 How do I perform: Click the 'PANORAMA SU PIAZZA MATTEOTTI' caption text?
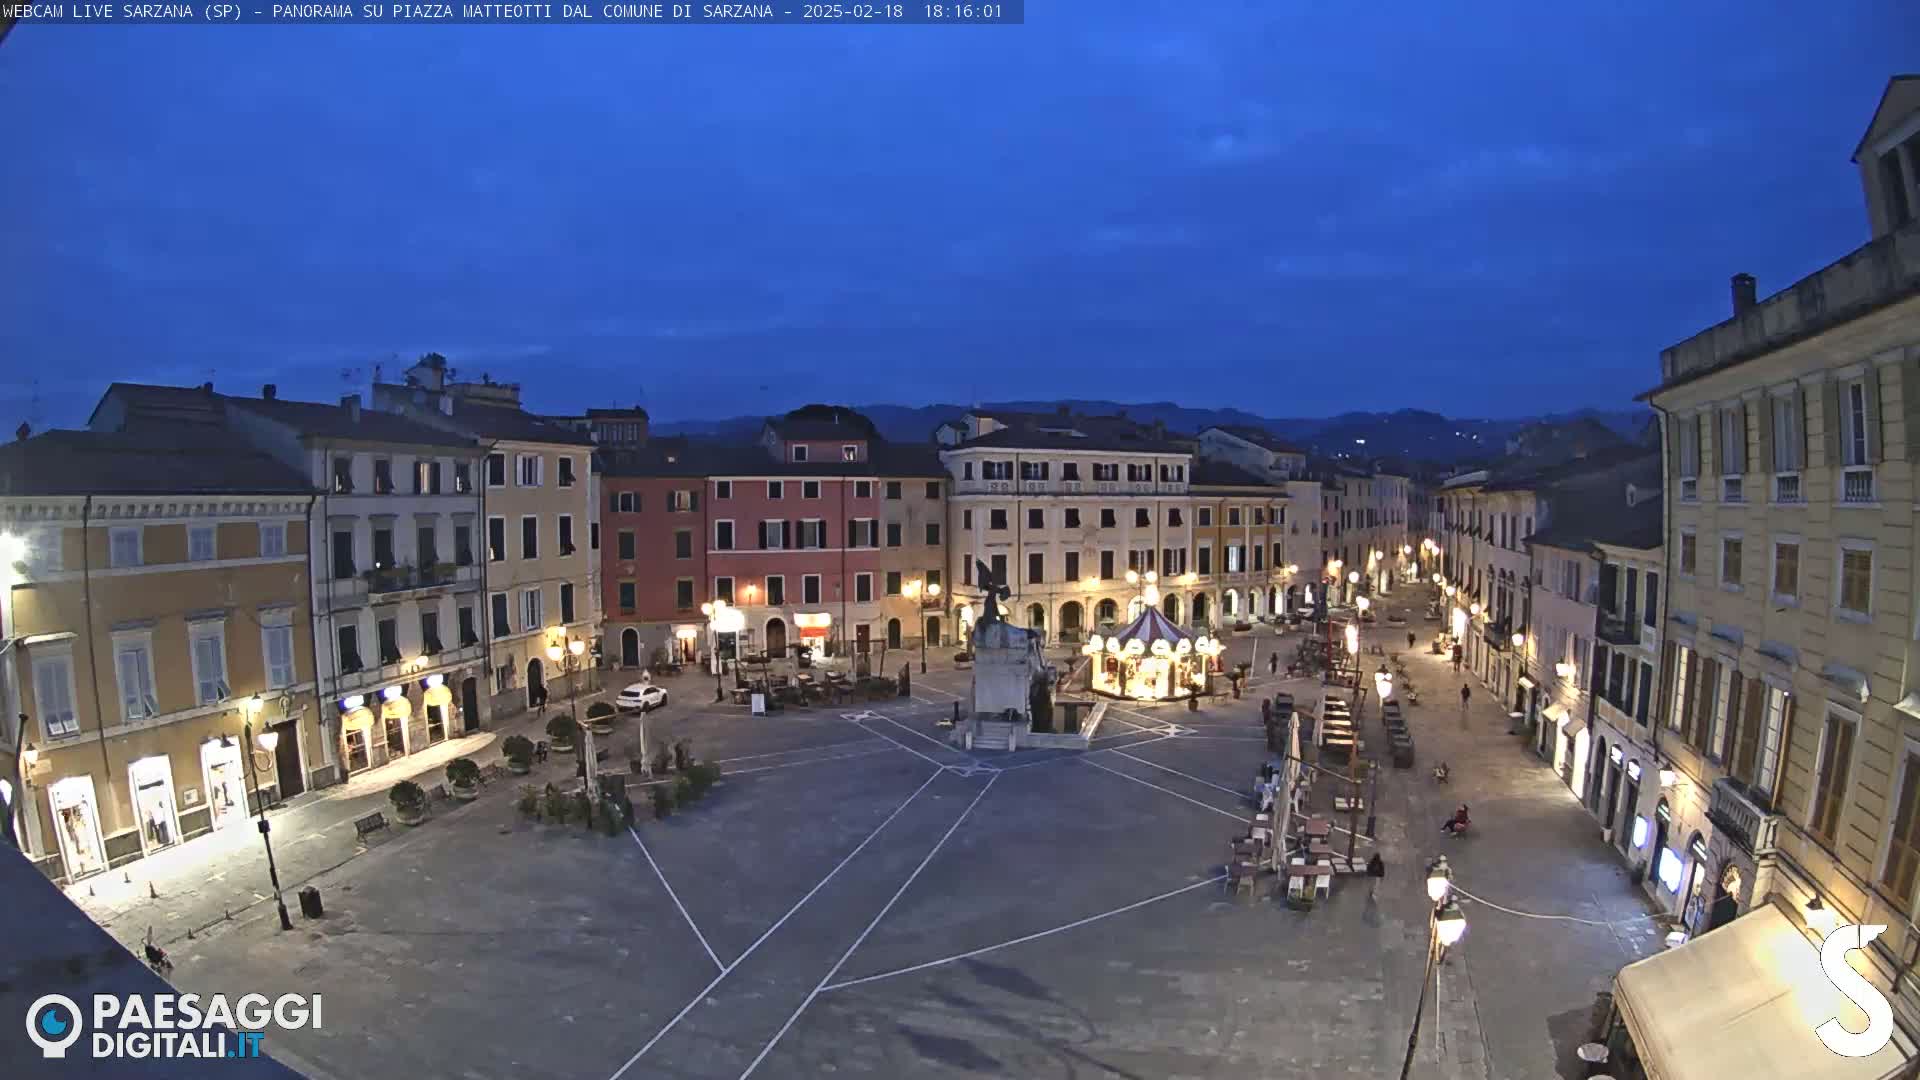coord(414,11)
